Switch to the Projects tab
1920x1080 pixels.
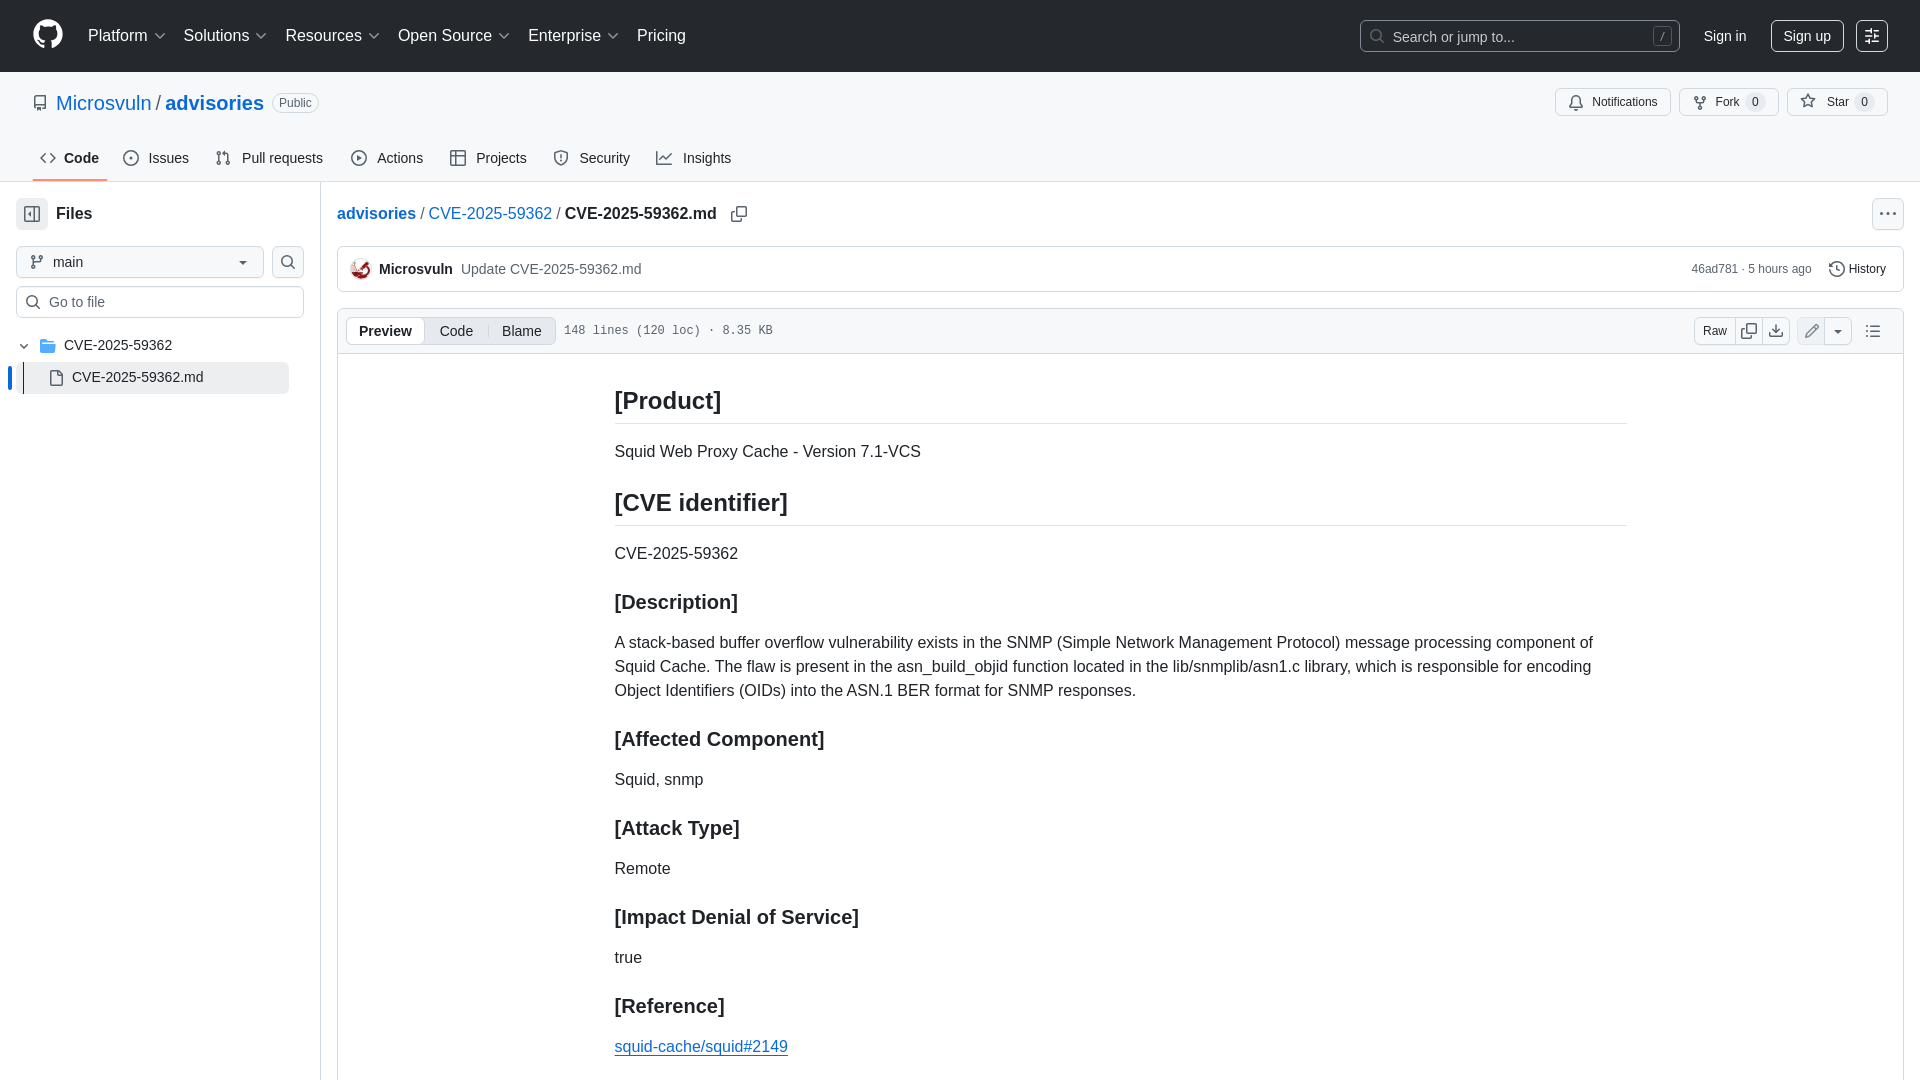pyautogui.click(x=488, y=158)
